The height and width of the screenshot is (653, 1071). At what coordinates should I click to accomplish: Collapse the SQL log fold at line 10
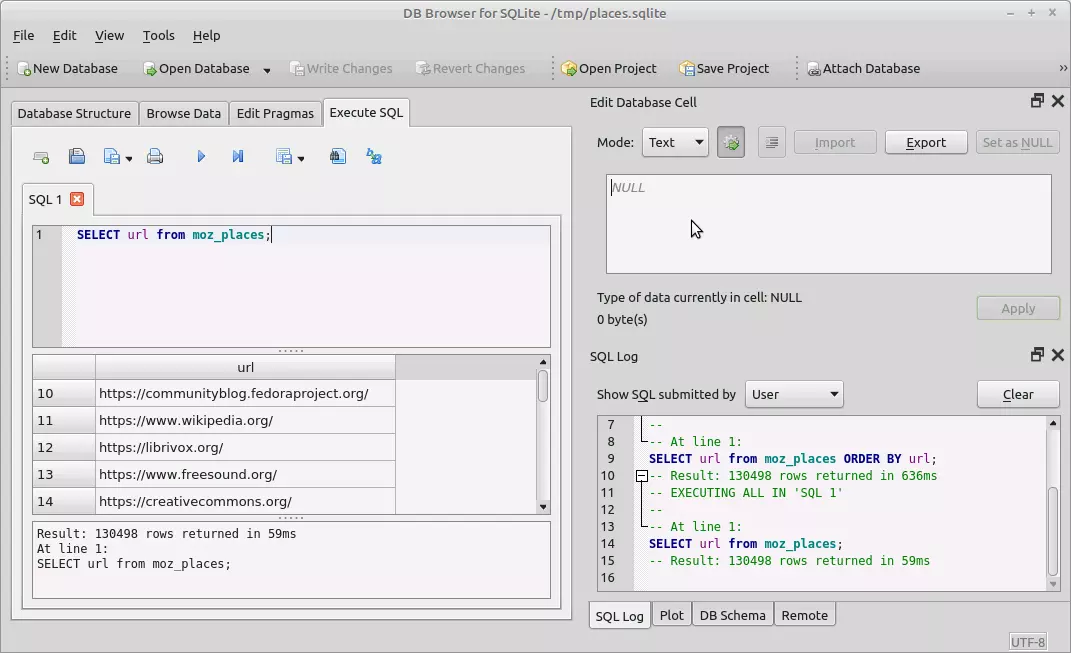tap(641, 477)
